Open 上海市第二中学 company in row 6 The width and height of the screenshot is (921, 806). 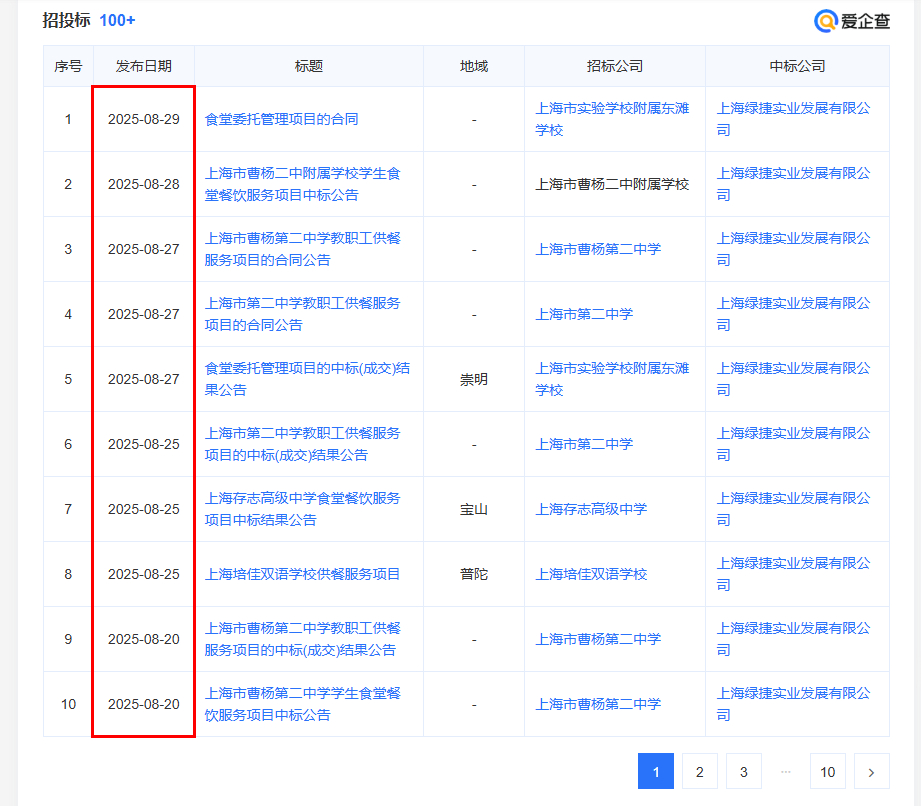584,444
